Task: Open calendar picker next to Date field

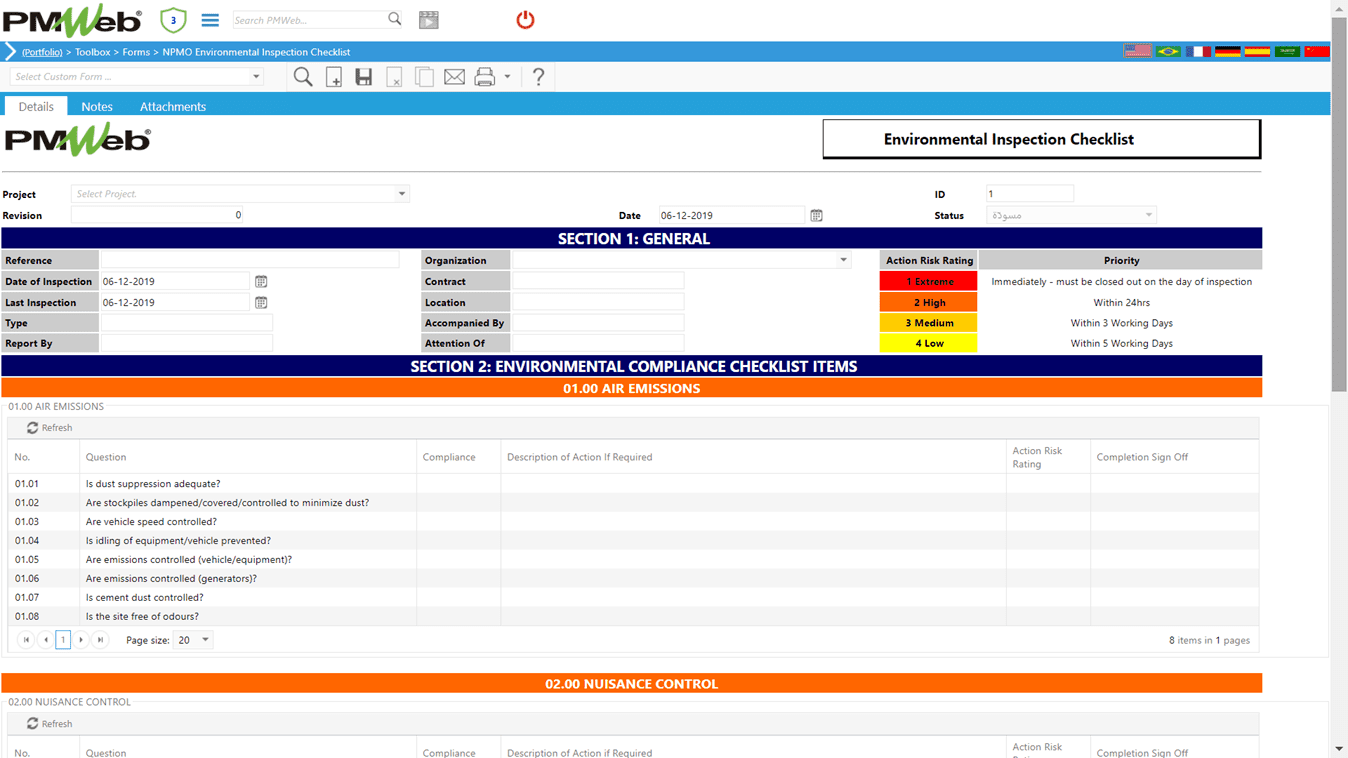Action: (816, 216)
